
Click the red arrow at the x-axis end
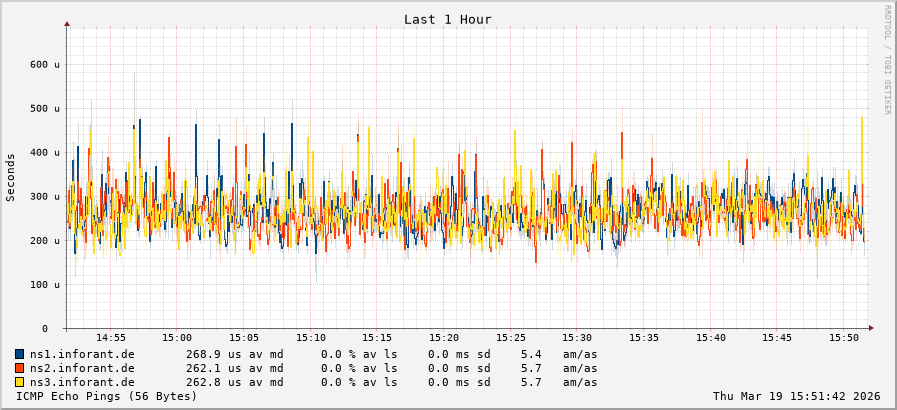point(870,328)
